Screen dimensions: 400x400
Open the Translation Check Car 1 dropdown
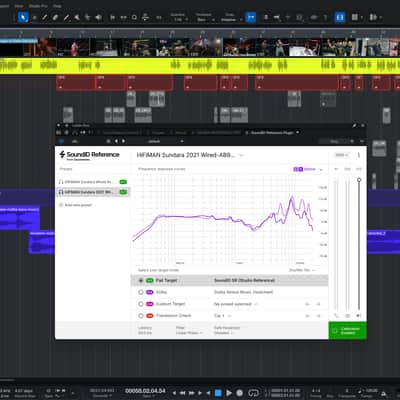[222, 316]
